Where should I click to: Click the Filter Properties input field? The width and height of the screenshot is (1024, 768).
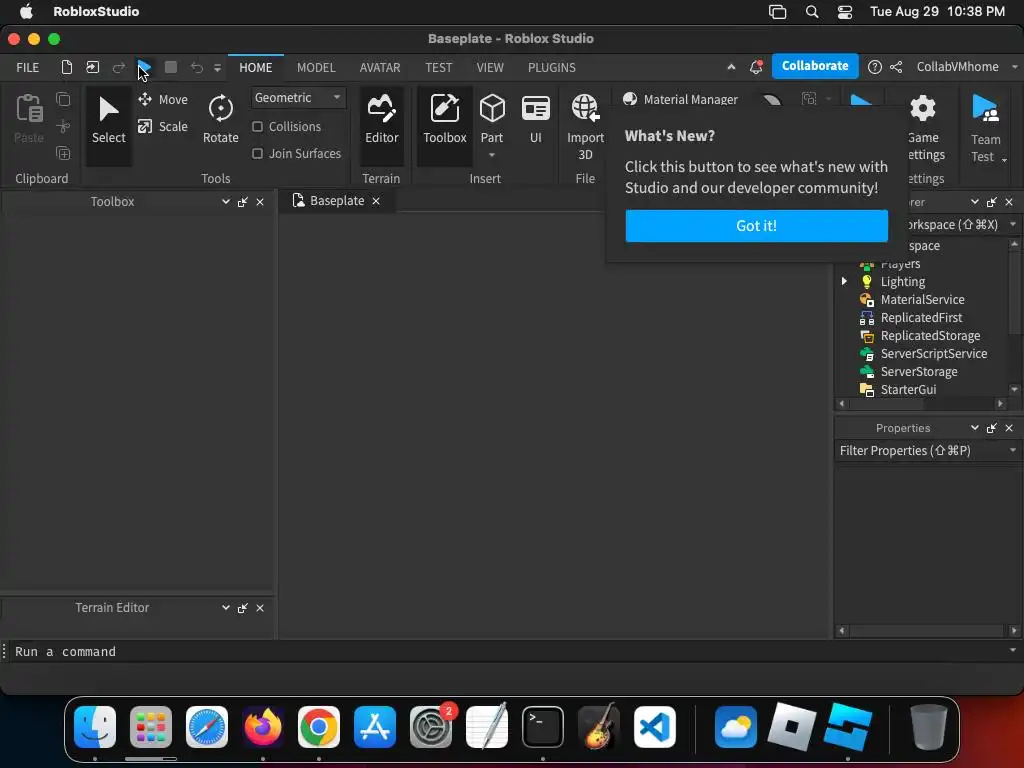pyautogui.click(x=921, y=451)
